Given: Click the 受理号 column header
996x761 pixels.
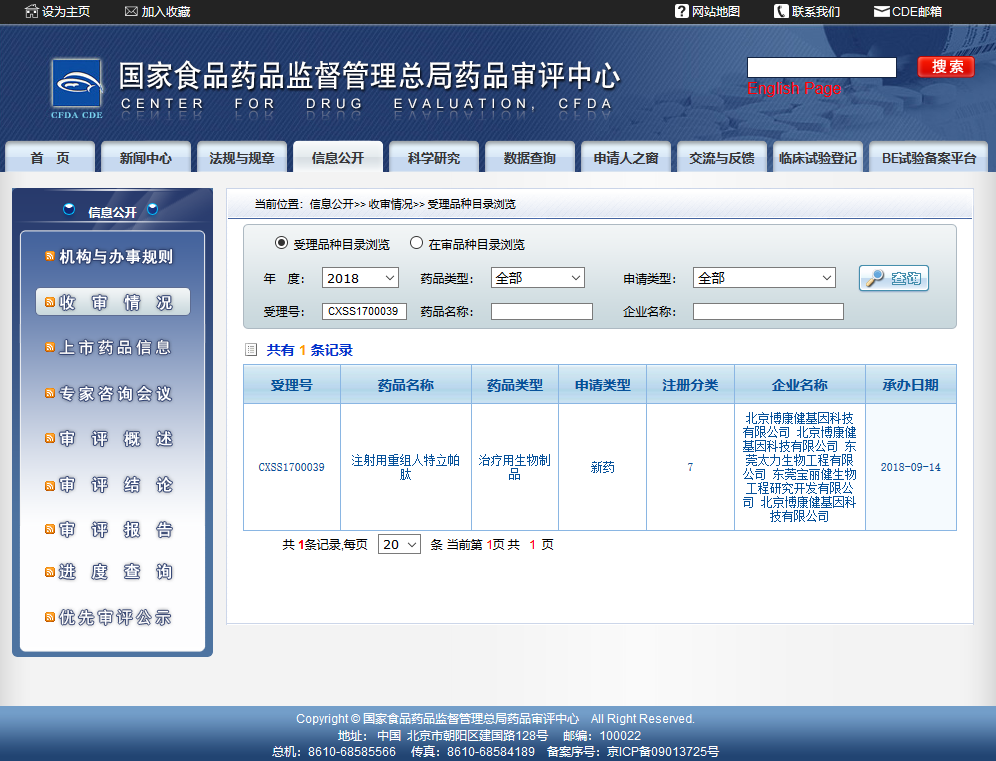Looking at the screenshot, I should 292,385.
